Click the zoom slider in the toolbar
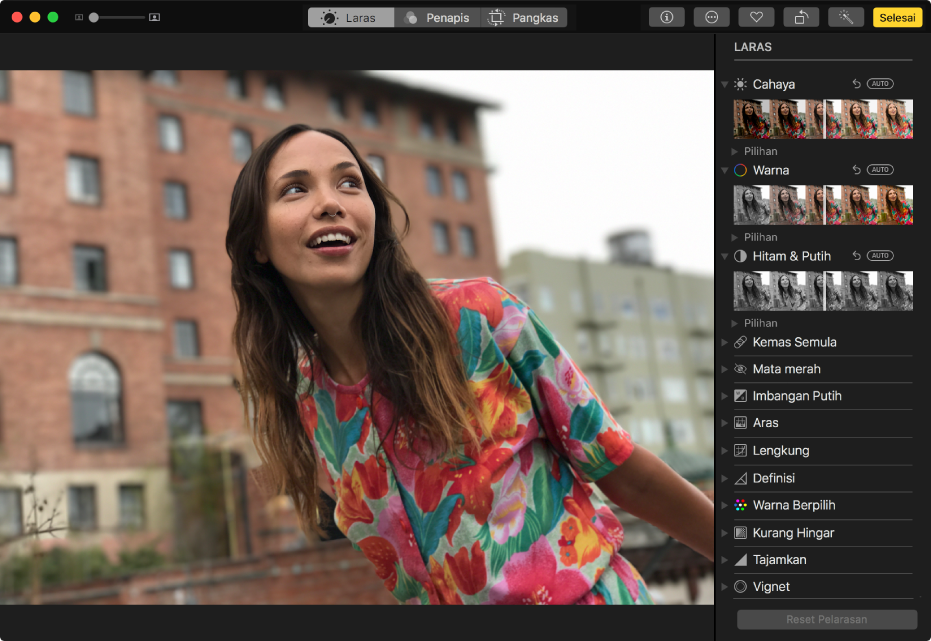This screenshot has width=931, height=641. coord(116,18)
